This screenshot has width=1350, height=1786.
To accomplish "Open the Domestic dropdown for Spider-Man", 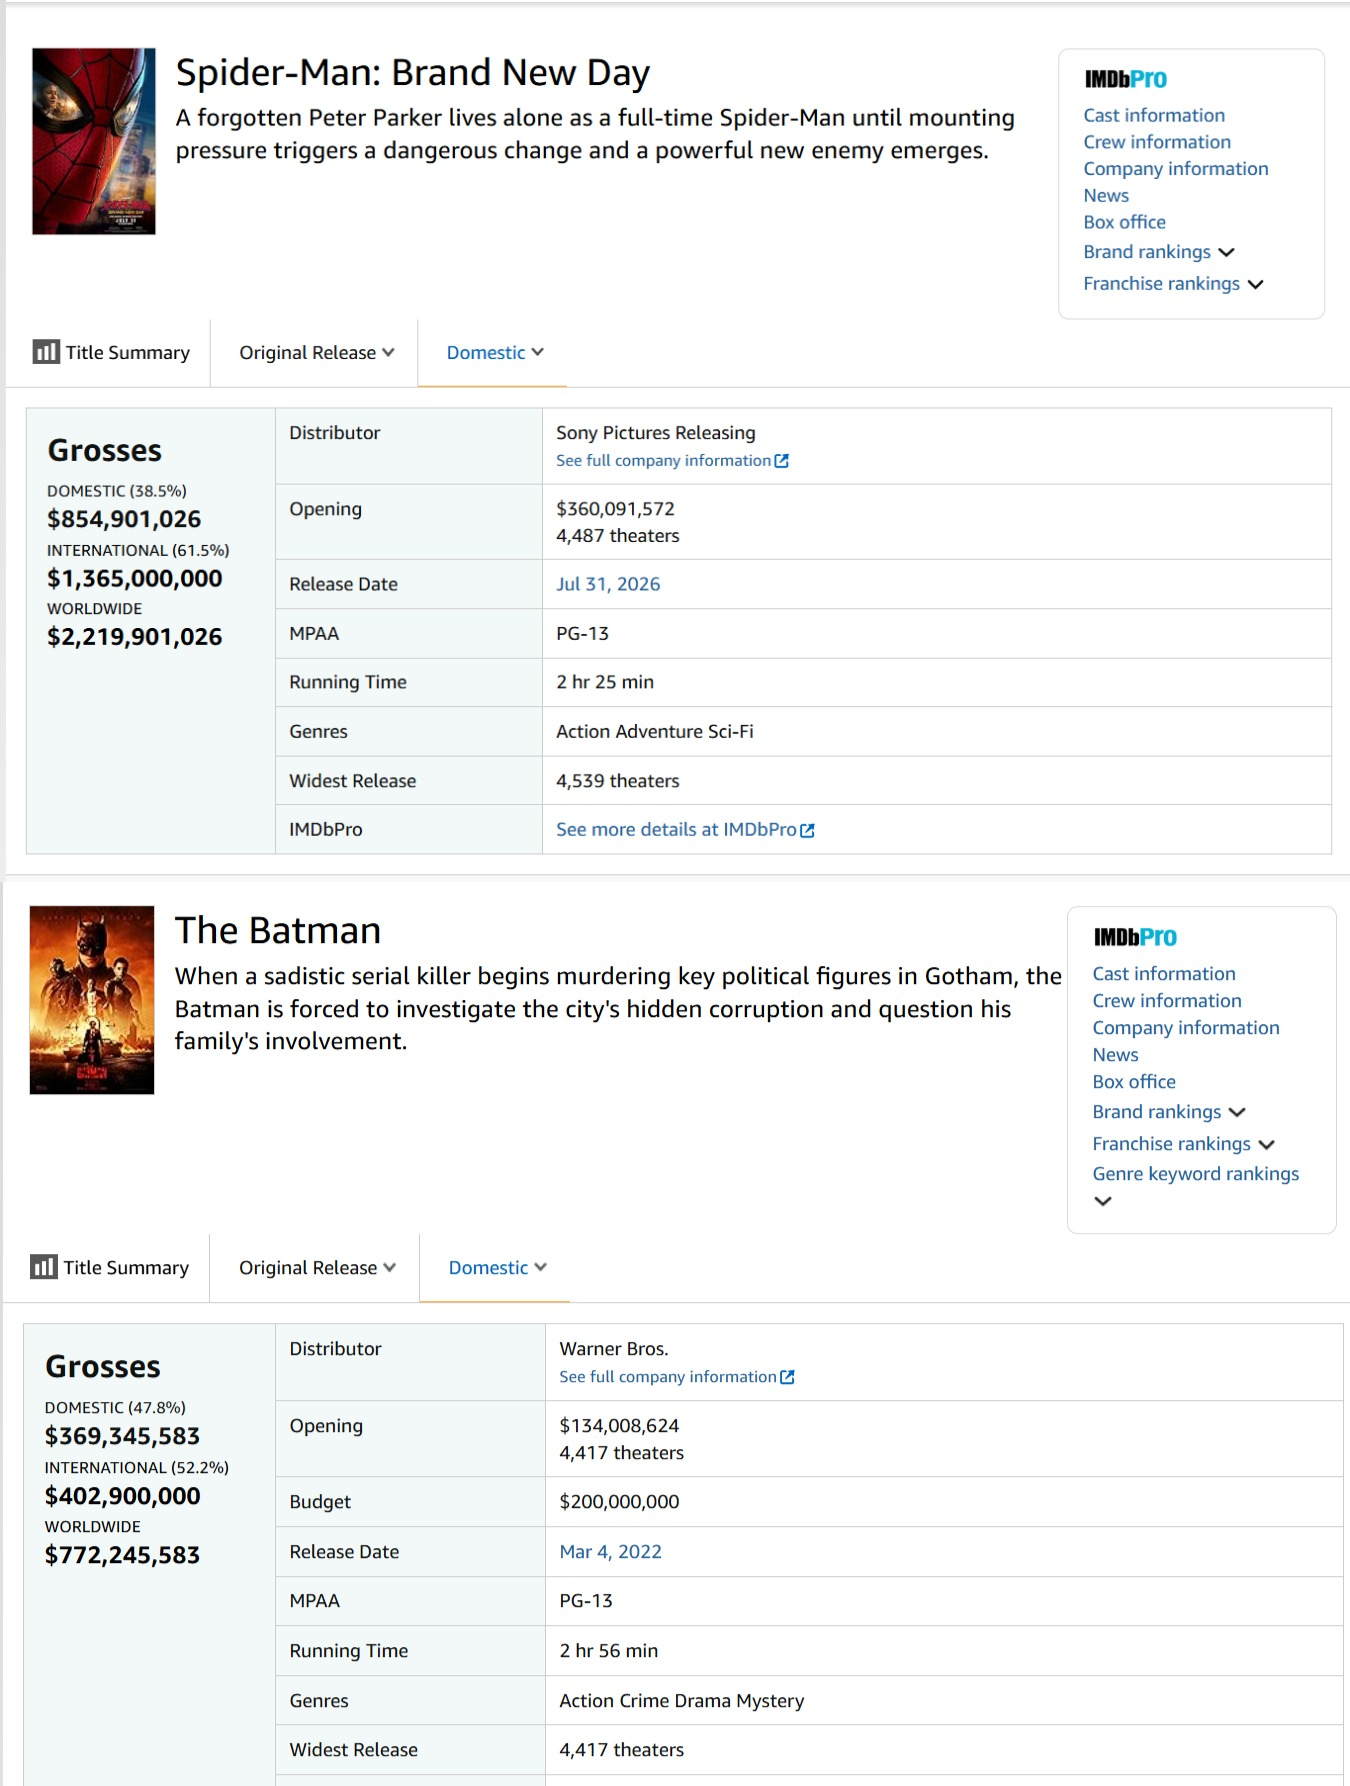I will (495, 352).
